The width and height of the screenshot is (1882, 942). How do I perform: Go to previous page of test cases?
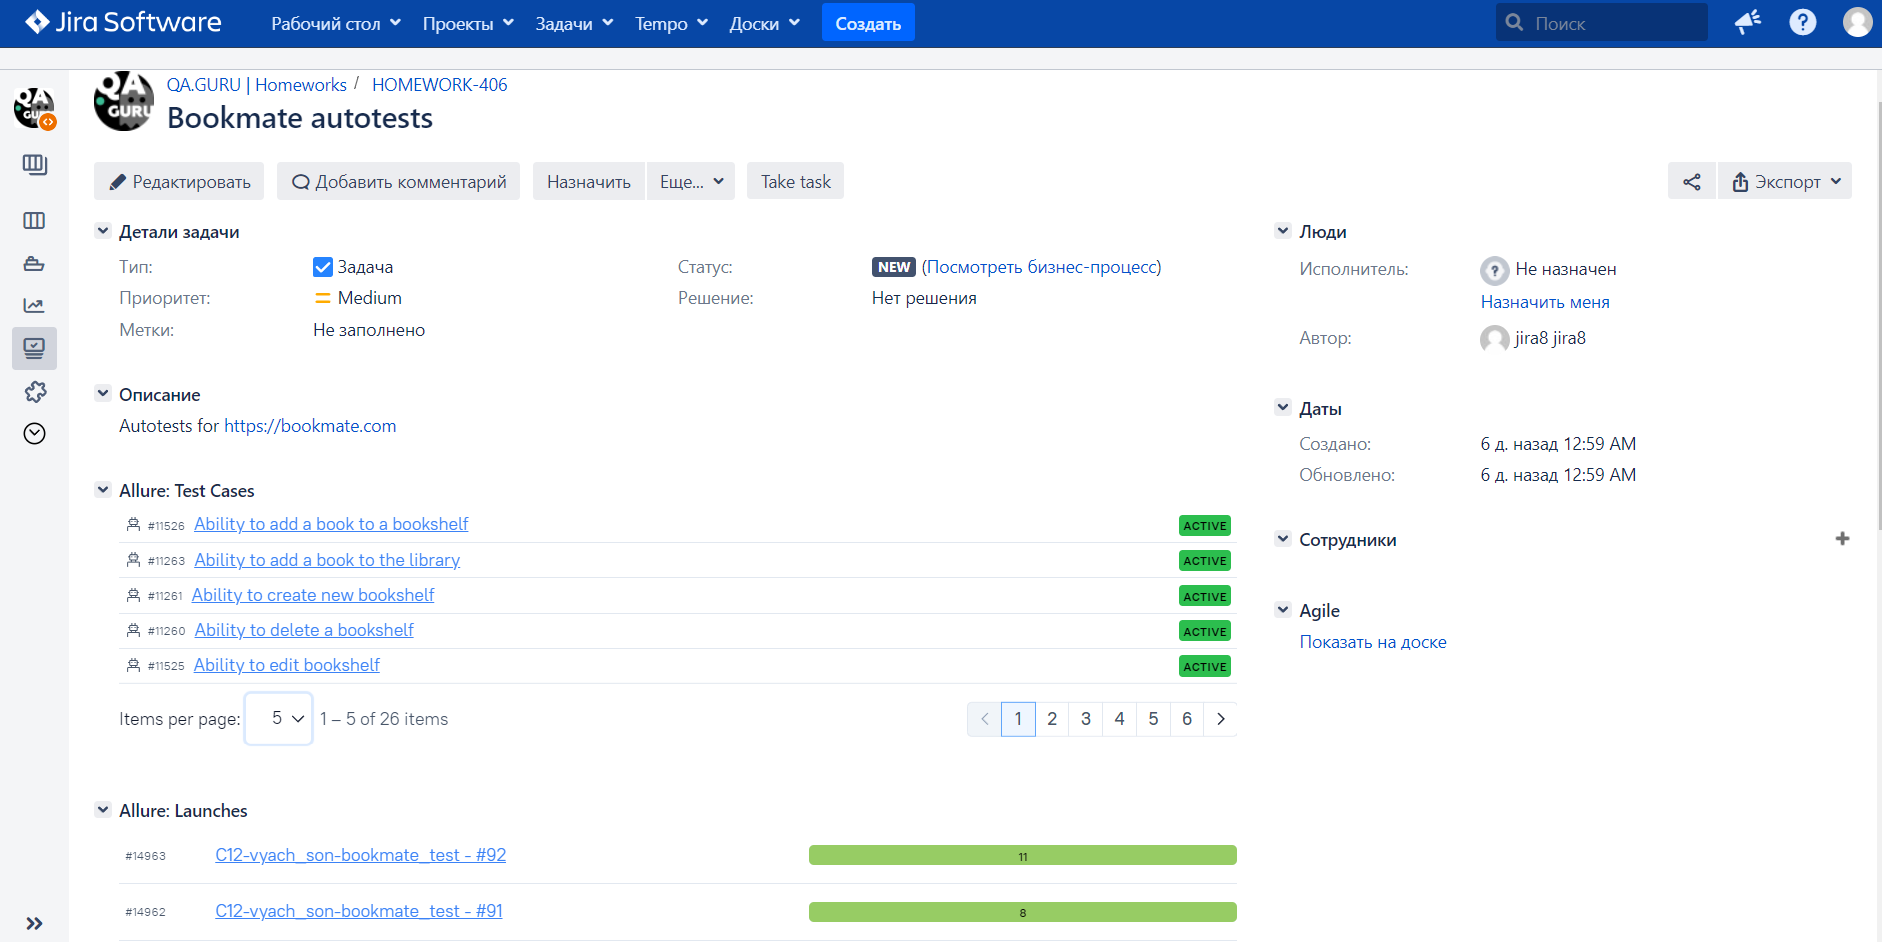coord(984,719)
